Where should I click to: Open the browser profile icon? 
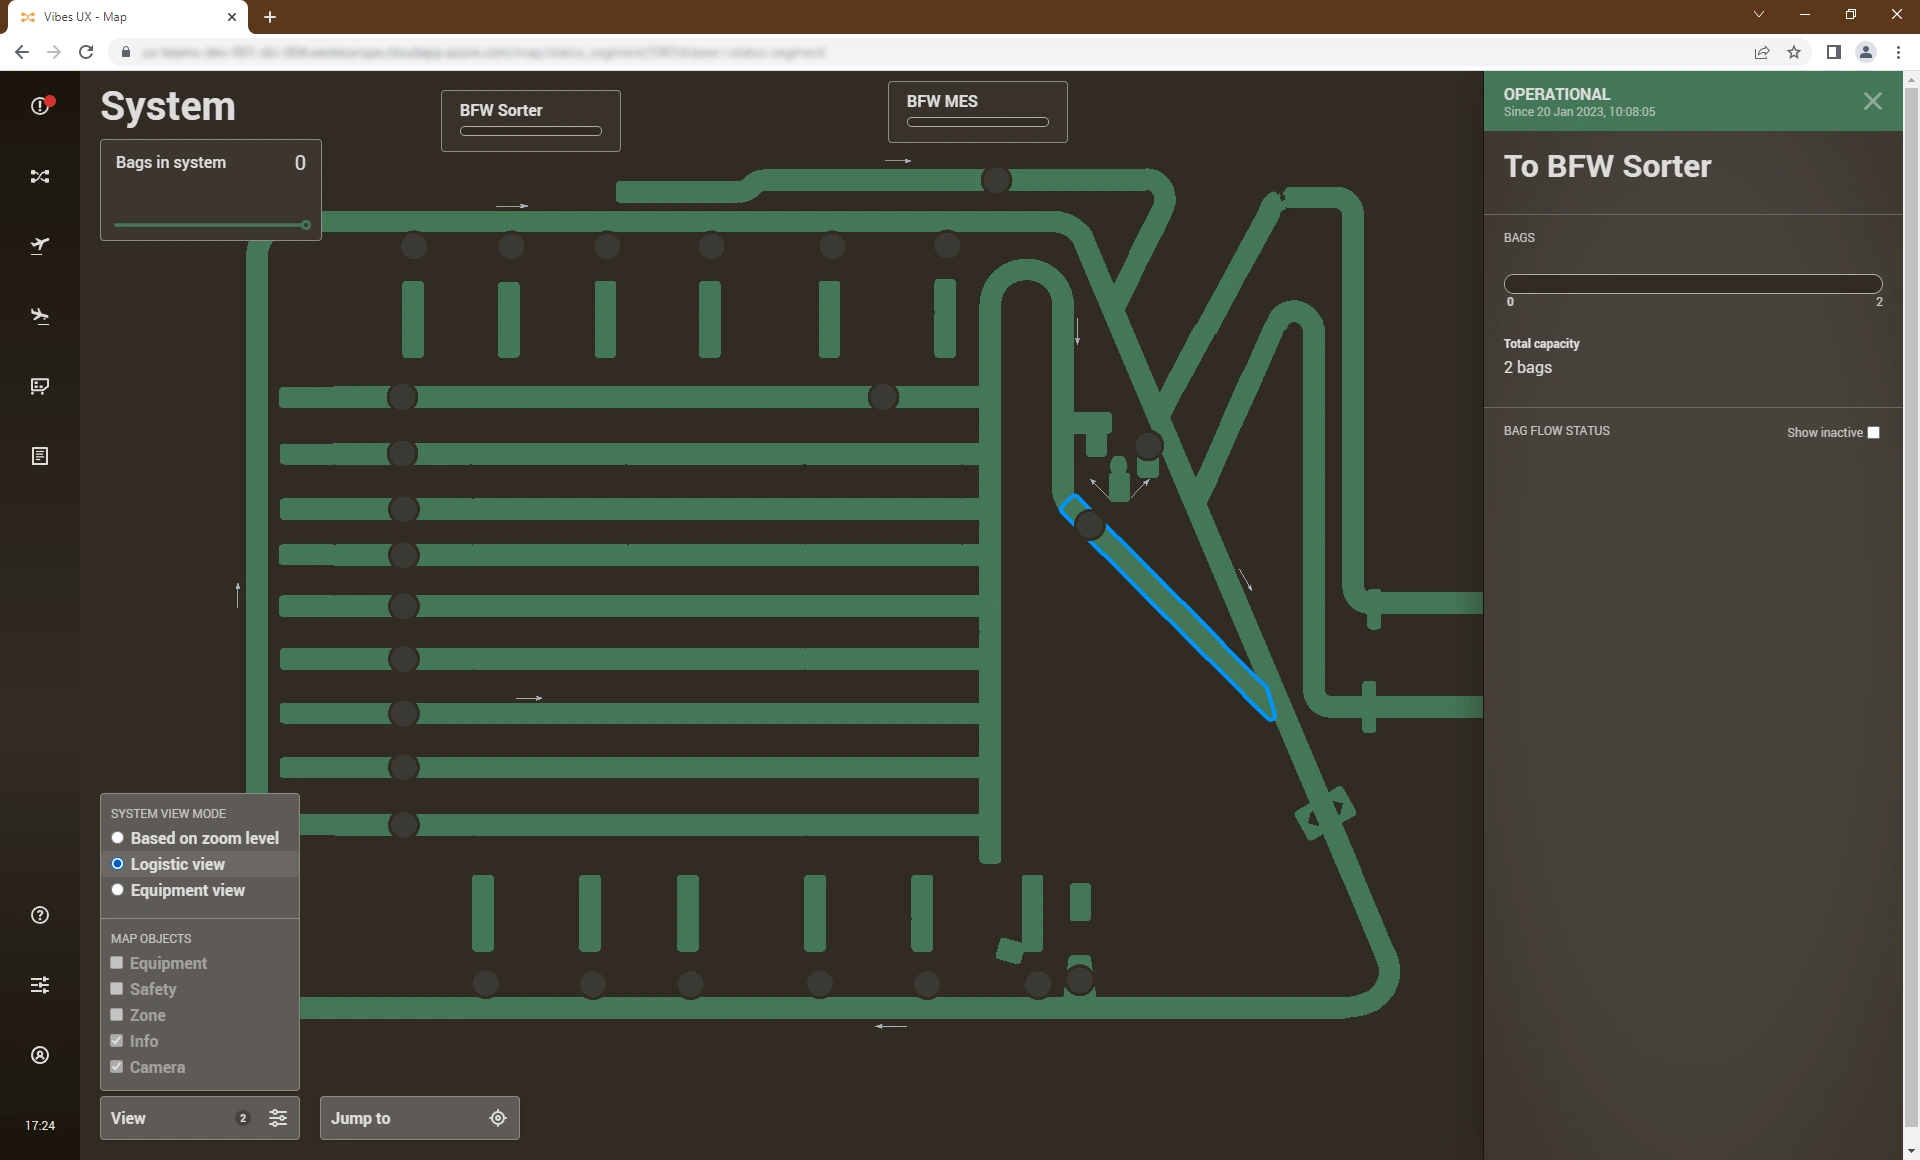(1866, 52)
